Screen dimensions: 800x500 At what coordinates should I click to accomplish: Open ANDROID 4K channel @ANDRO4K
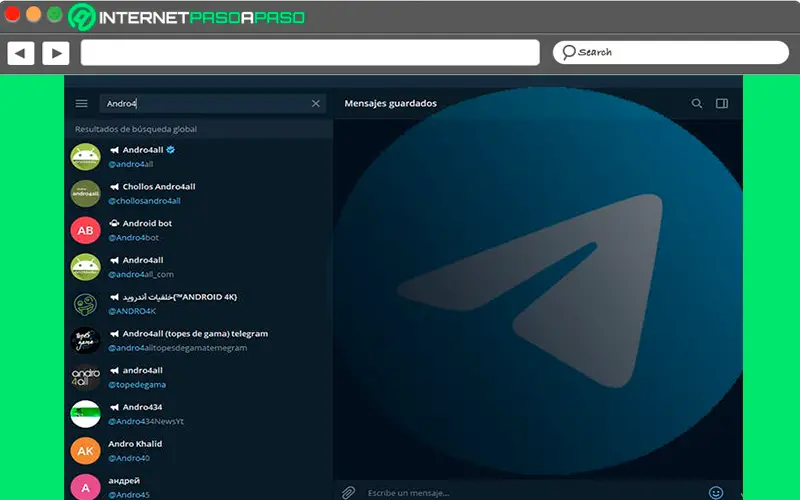(x=199, y=304)
